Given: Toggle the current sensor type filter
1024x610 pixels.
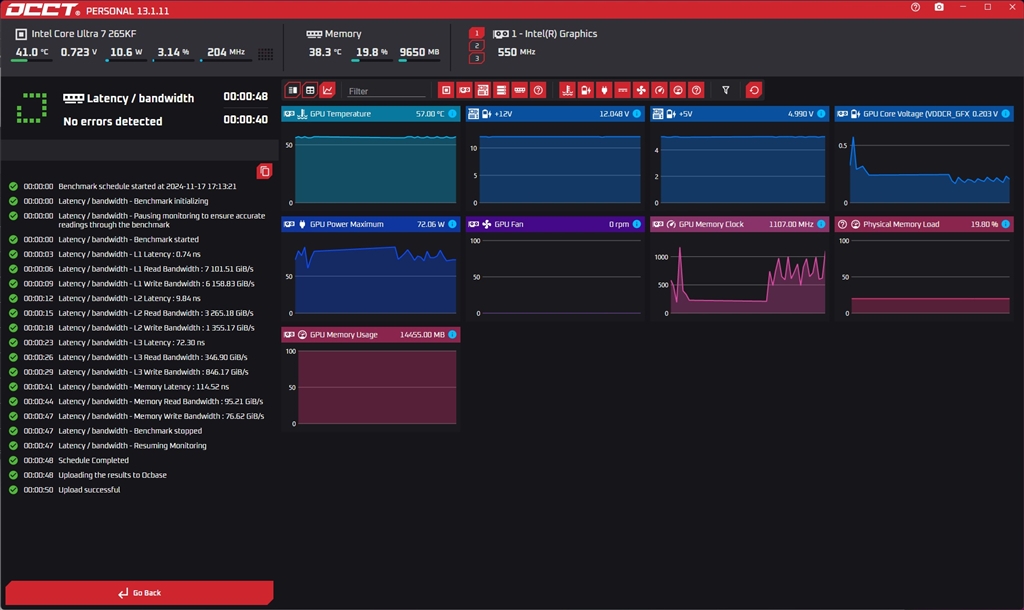Looking at the screenshot, I should click(x=622, y=90).
